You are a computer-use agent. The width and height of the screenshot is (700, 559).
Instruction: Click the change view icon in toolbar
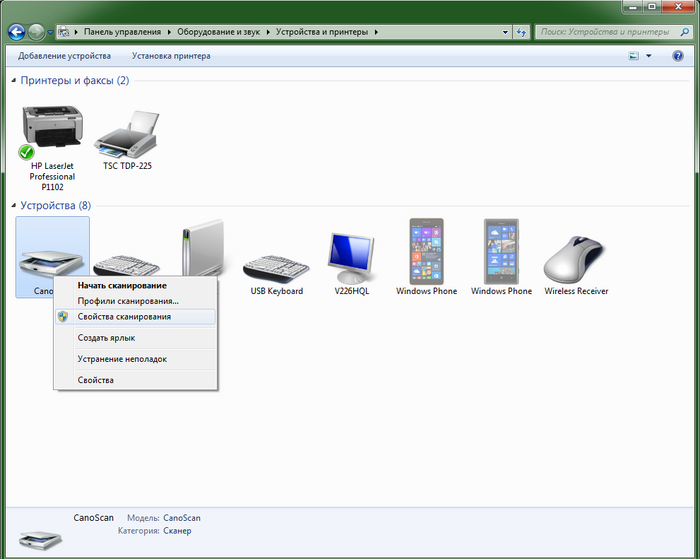(633, 56)
